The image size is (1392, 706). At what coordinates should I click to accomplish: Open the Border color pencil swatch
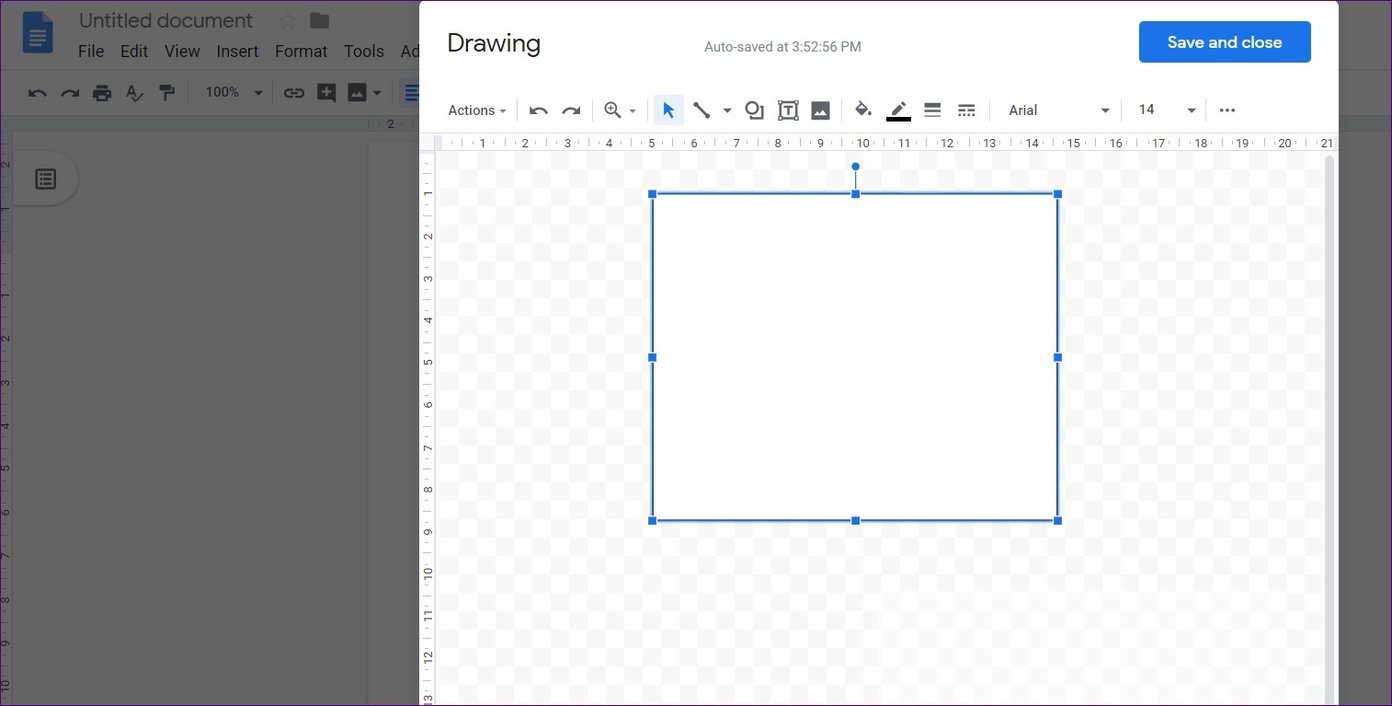(x=898, y=110)
